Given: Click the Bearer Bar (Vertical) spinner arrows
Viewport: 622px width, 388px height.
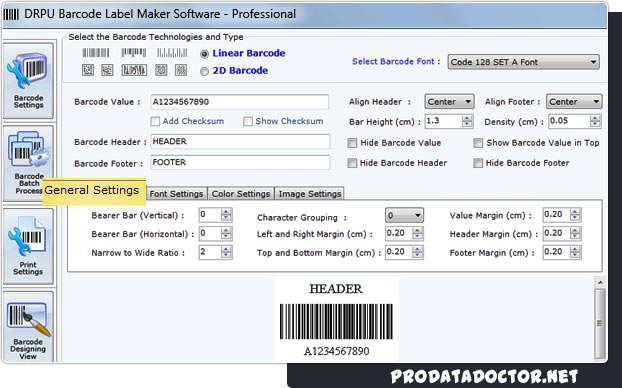Looking at the screenshot, I should 226,215.
